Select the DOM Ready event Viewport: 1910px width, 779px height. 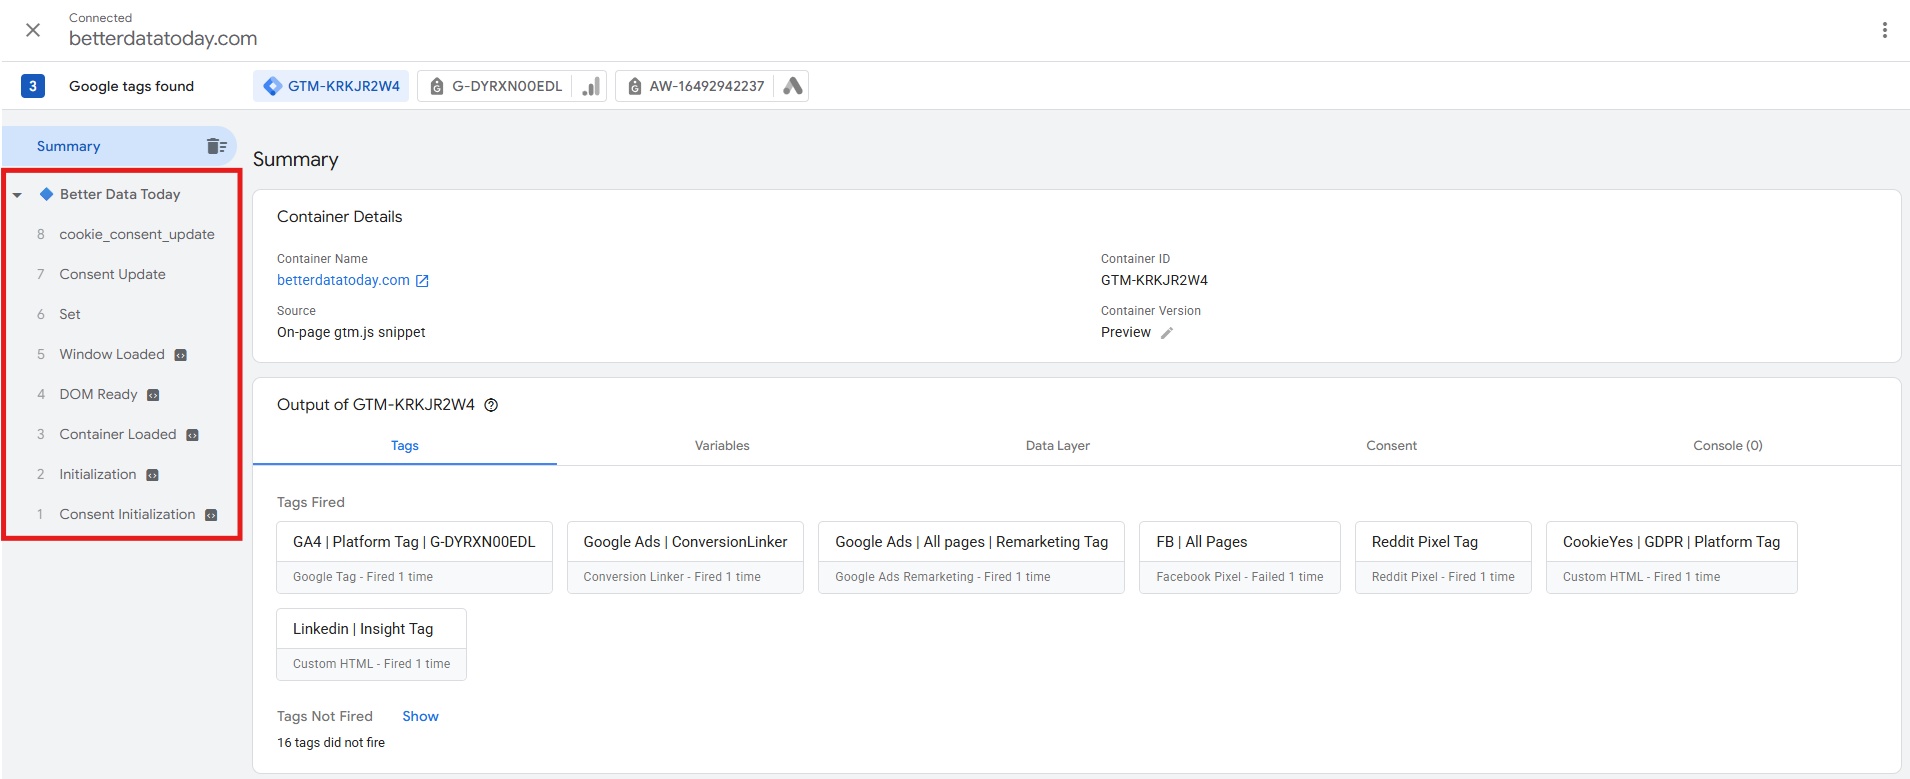[x=98, y=394]
